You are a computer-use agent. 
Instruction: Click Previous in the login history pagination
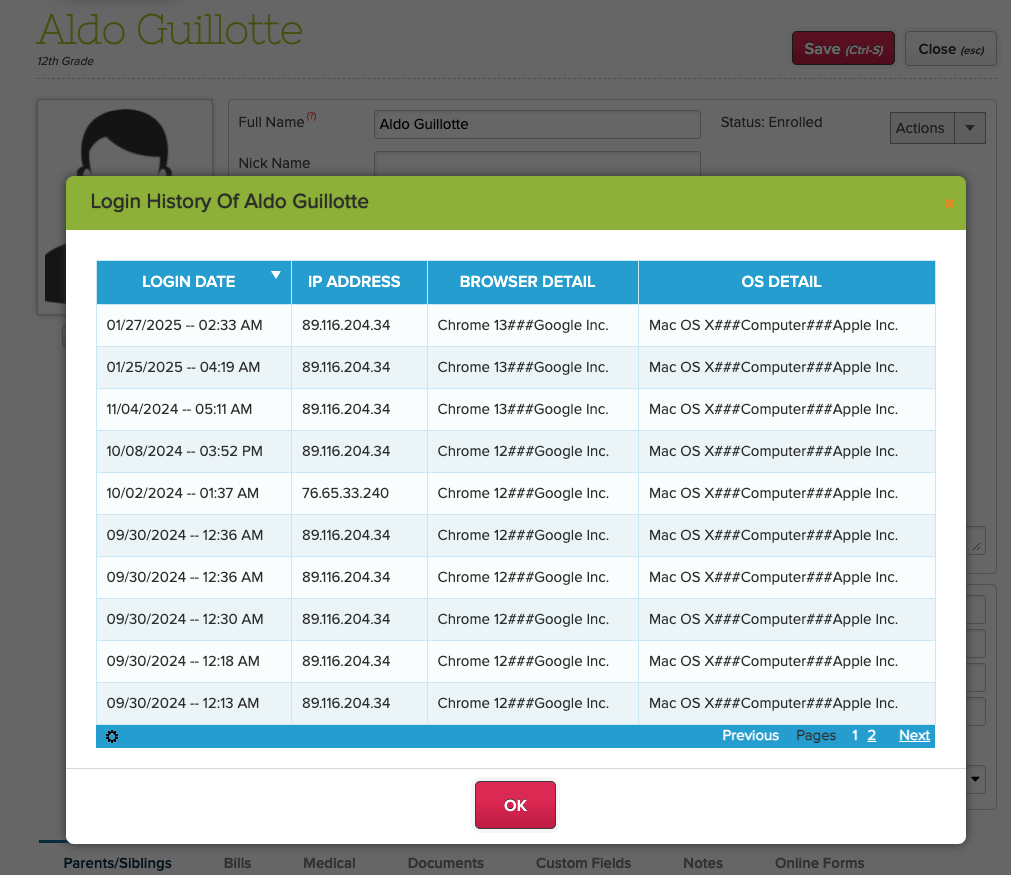[750, 735]
